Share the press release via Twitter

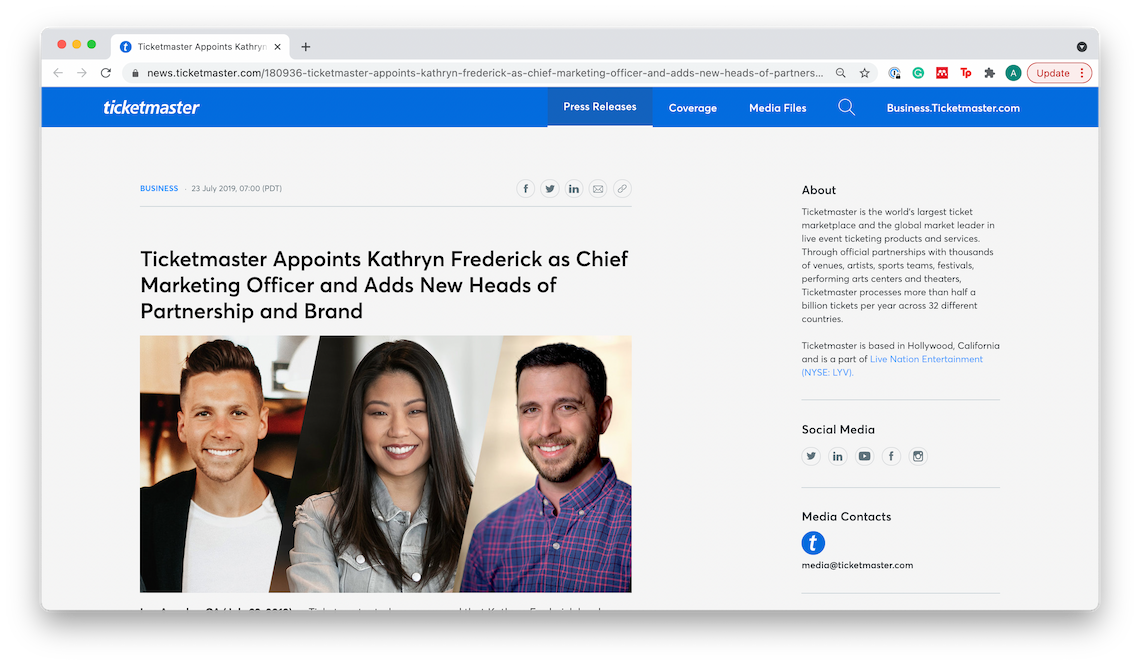pos(550,188)
